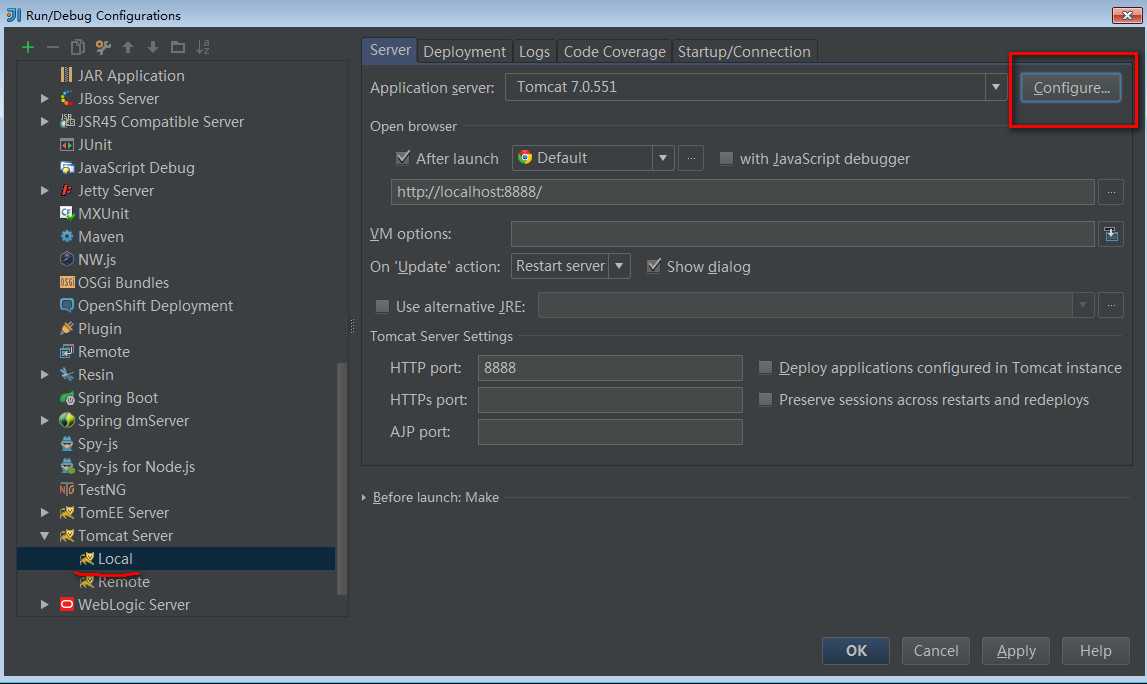This screenshot has height=684, width=1147.
Task: Click the Help button
Action: (x=1095, y=650)
